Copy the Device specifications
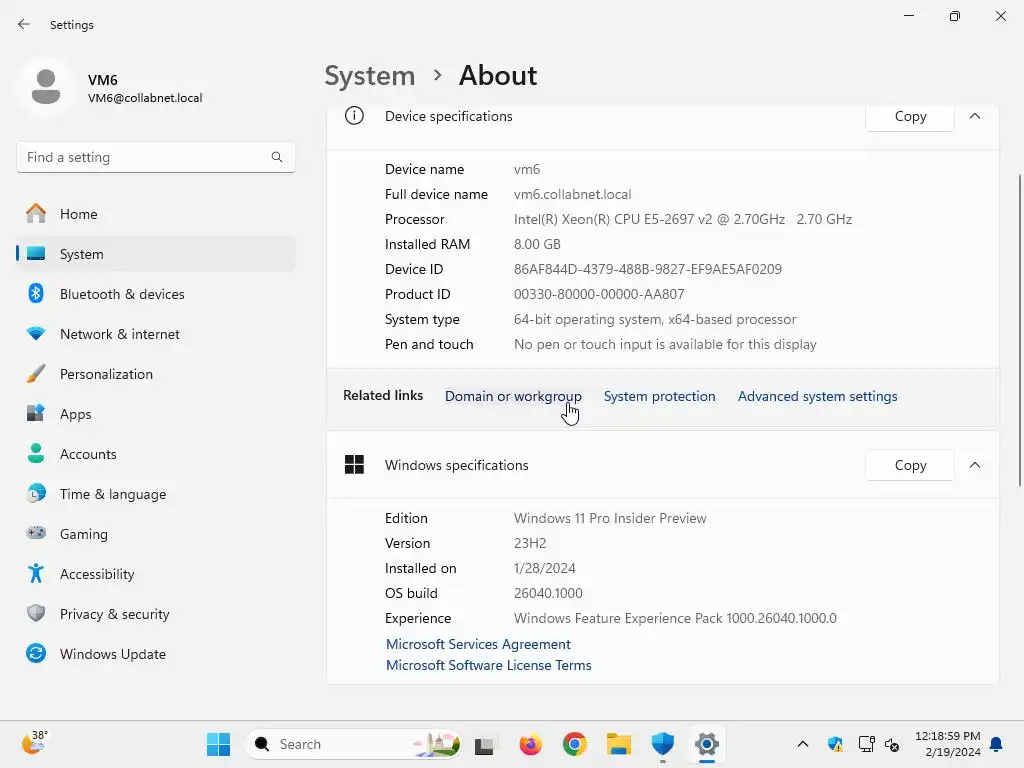 (910, 116)
